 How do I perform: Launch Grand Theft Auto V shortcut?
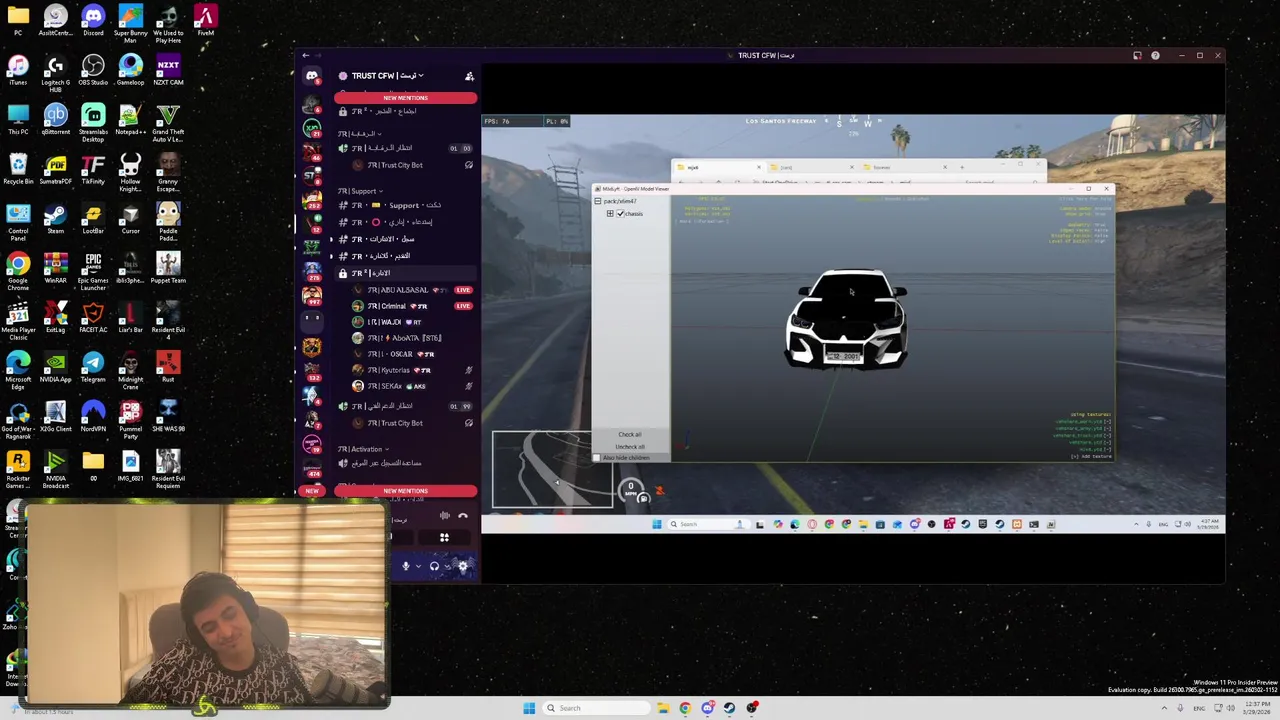(168, 121)
